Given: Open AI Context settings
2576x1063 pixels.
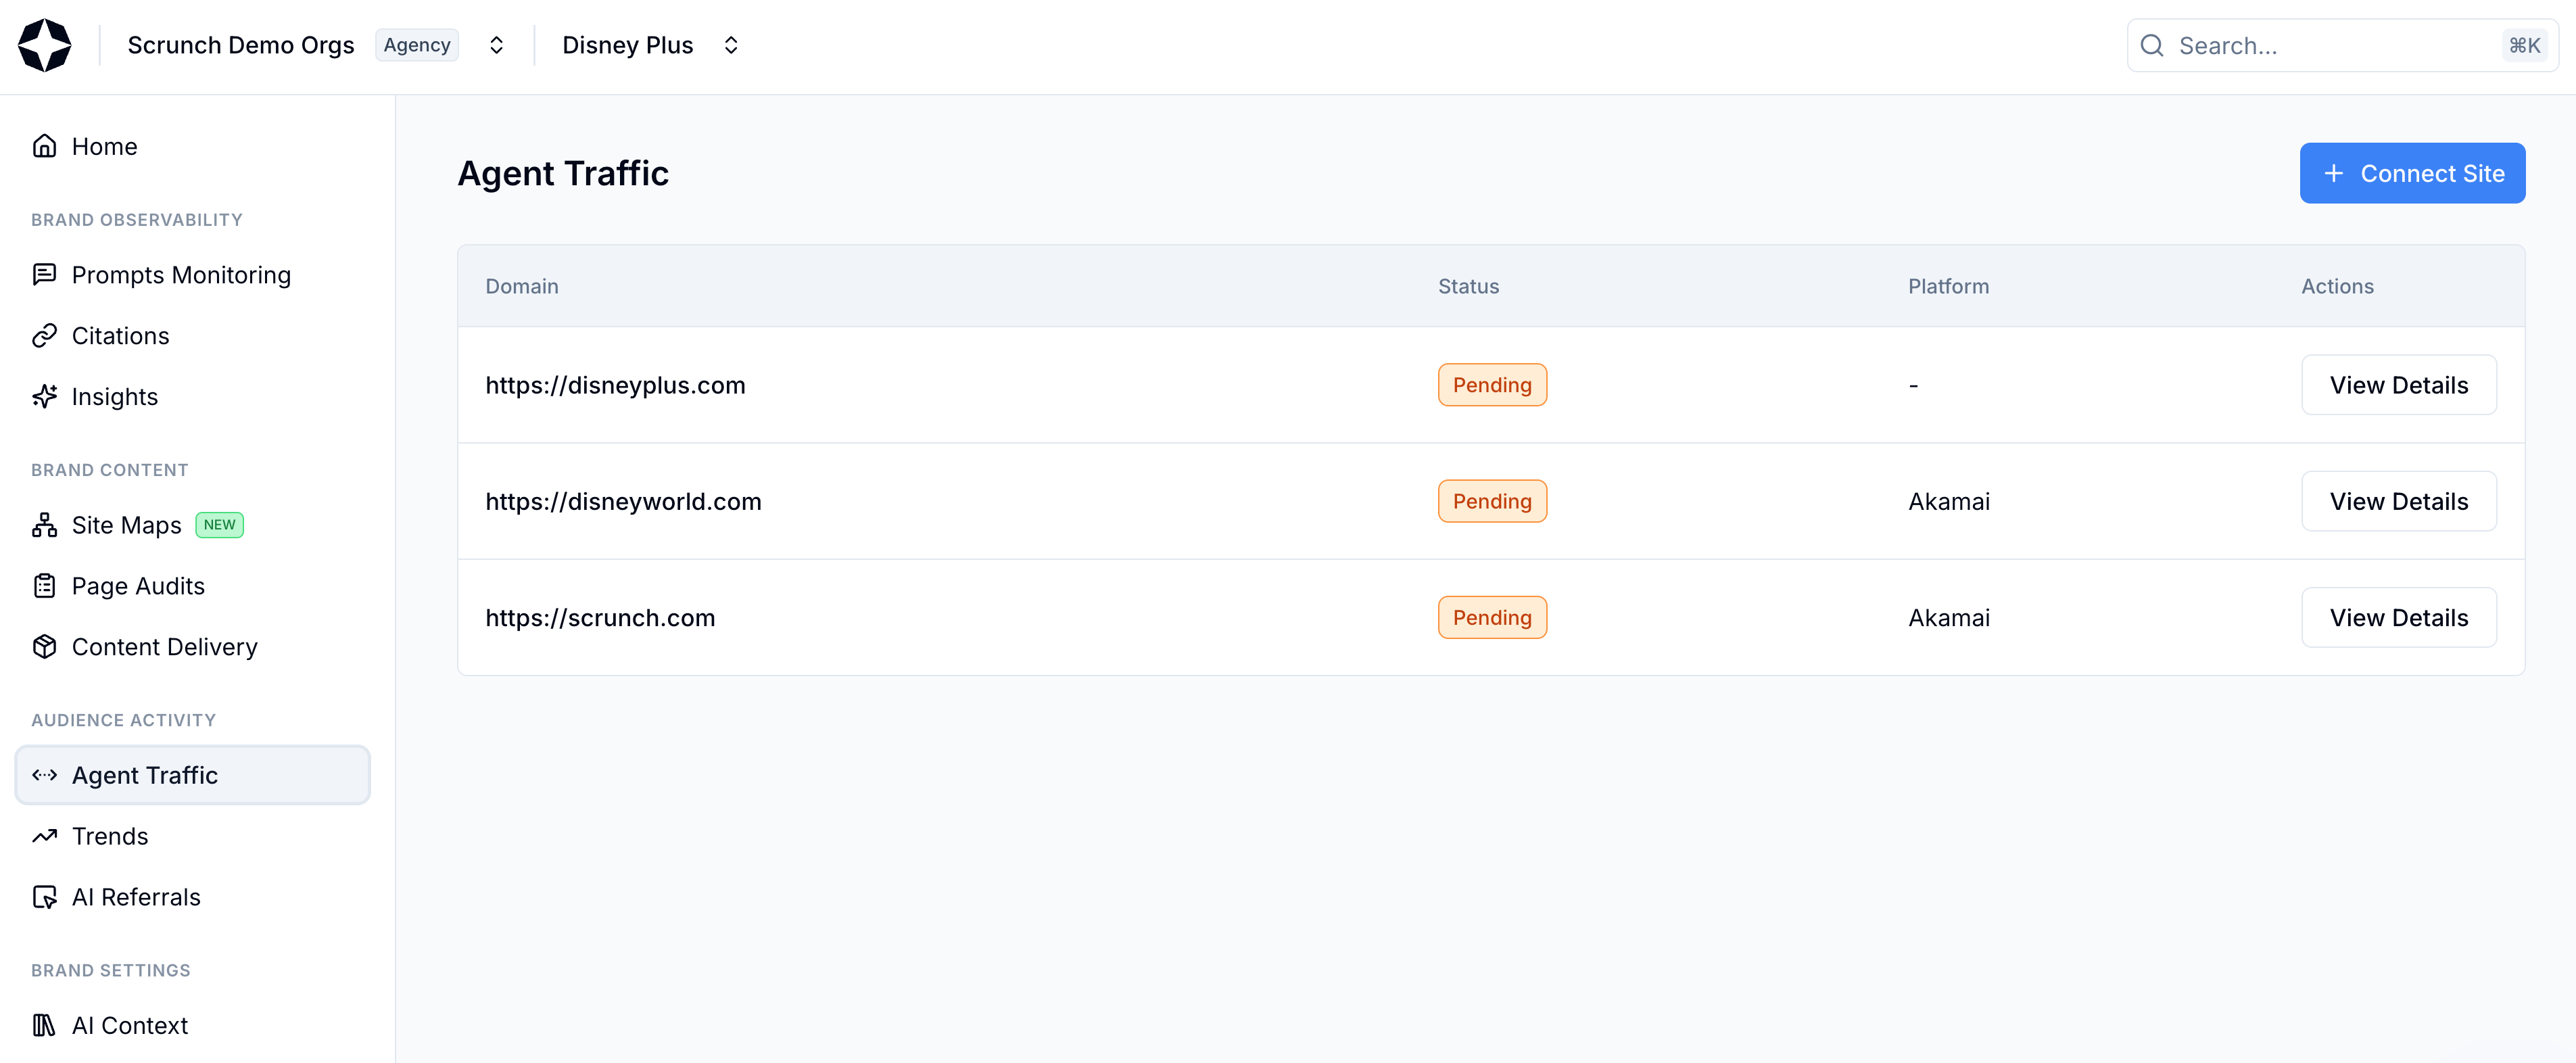Looking at the screenshot, I should point(193,1025).
